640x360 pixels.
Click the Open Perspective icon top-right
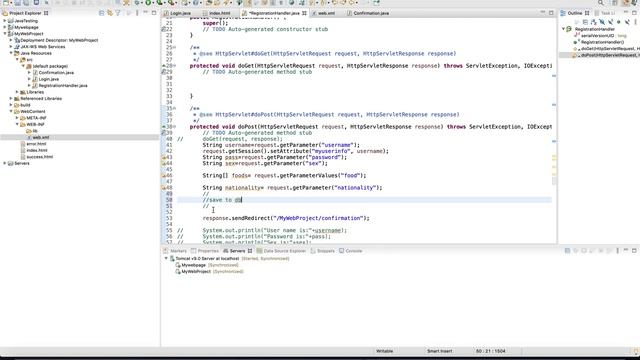coord(615,2)
